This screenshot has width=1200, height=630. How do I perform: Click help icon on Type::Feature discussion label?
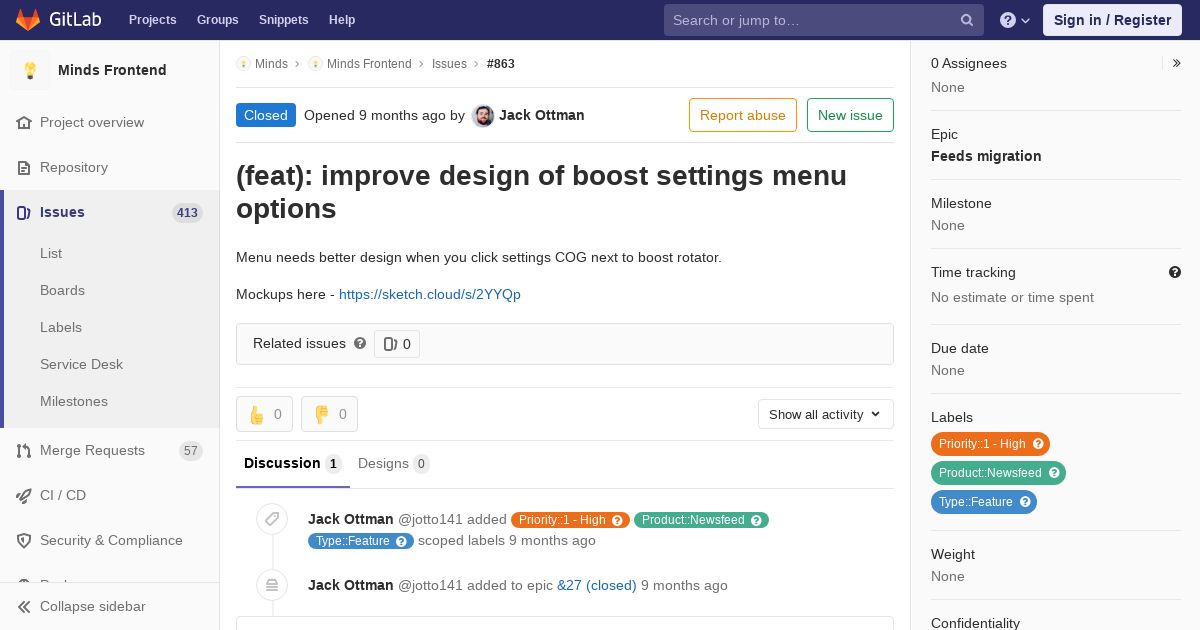(x=402, y=541)
